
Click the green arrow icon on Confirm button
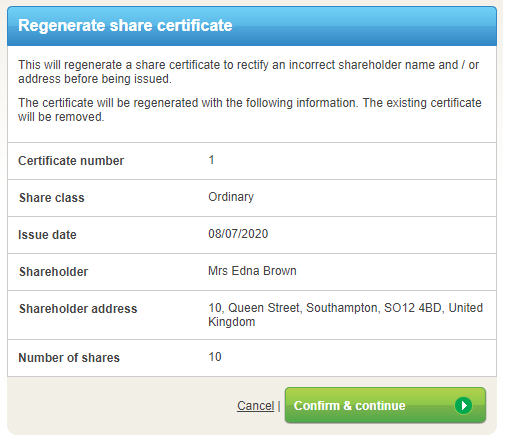(463, 405)
